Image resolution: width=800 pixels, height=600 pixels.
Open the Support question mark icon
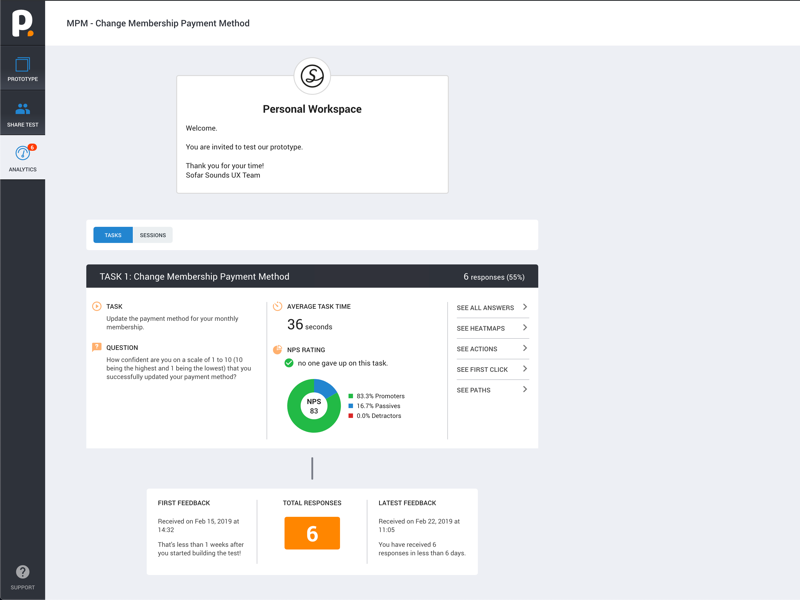click(22, 571)
